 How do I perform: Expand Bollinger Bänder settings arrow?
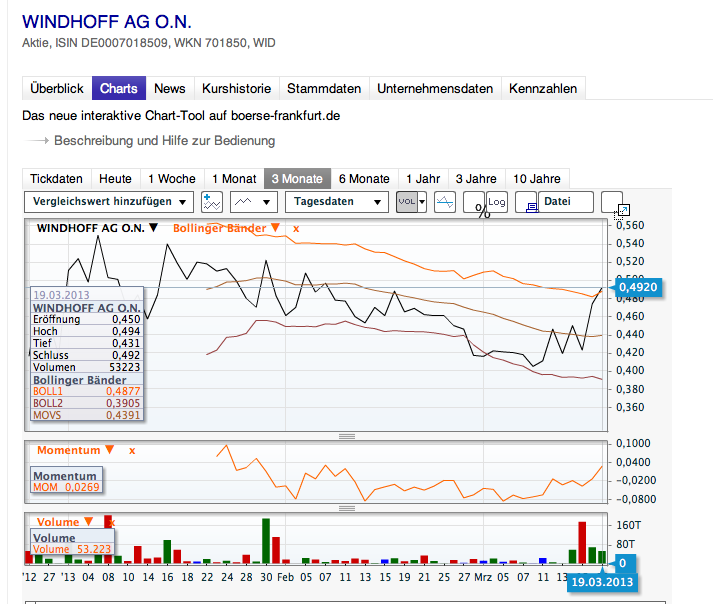275,227
